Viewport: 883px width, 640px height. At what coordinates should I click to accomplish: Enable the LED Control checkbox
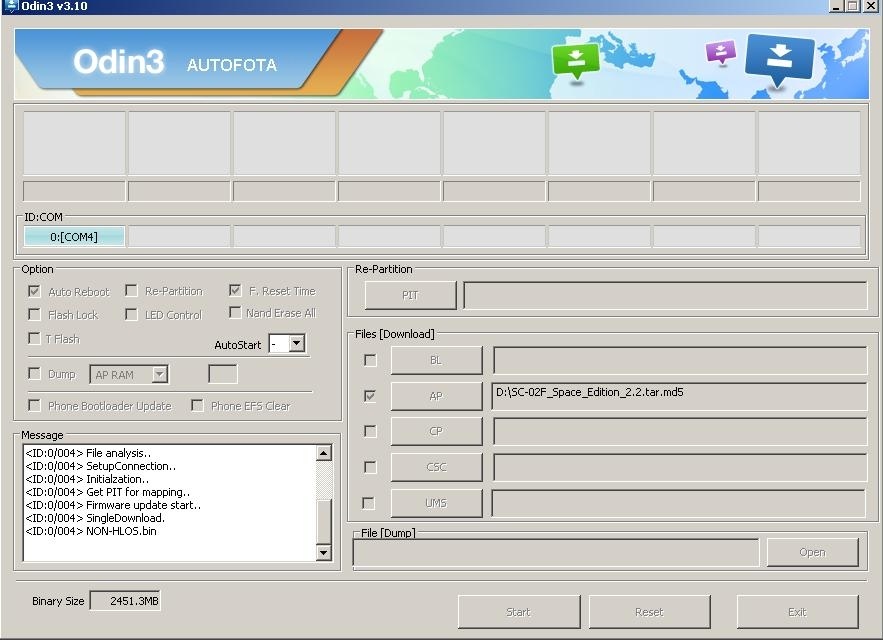tap(131, 314)
